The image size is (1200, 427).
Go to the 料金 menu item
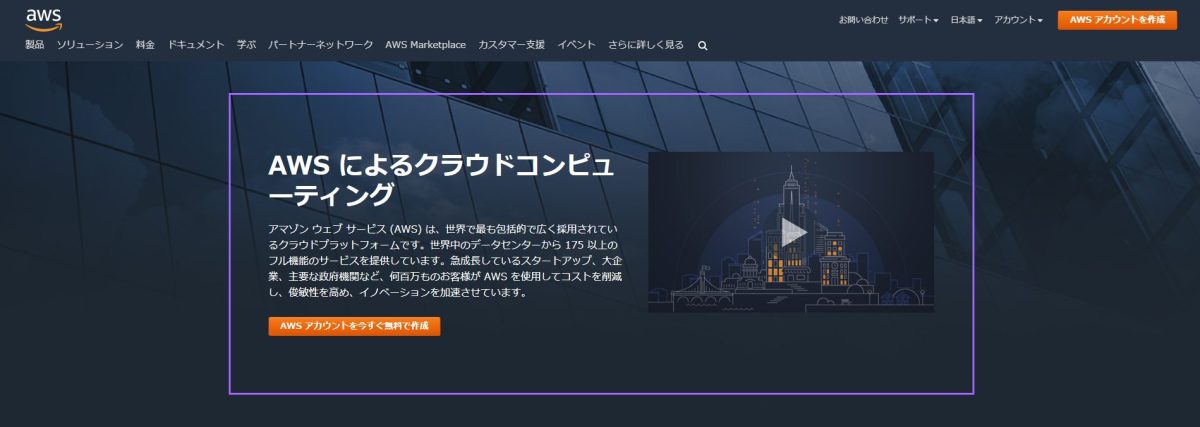click(x=145, y=45)
